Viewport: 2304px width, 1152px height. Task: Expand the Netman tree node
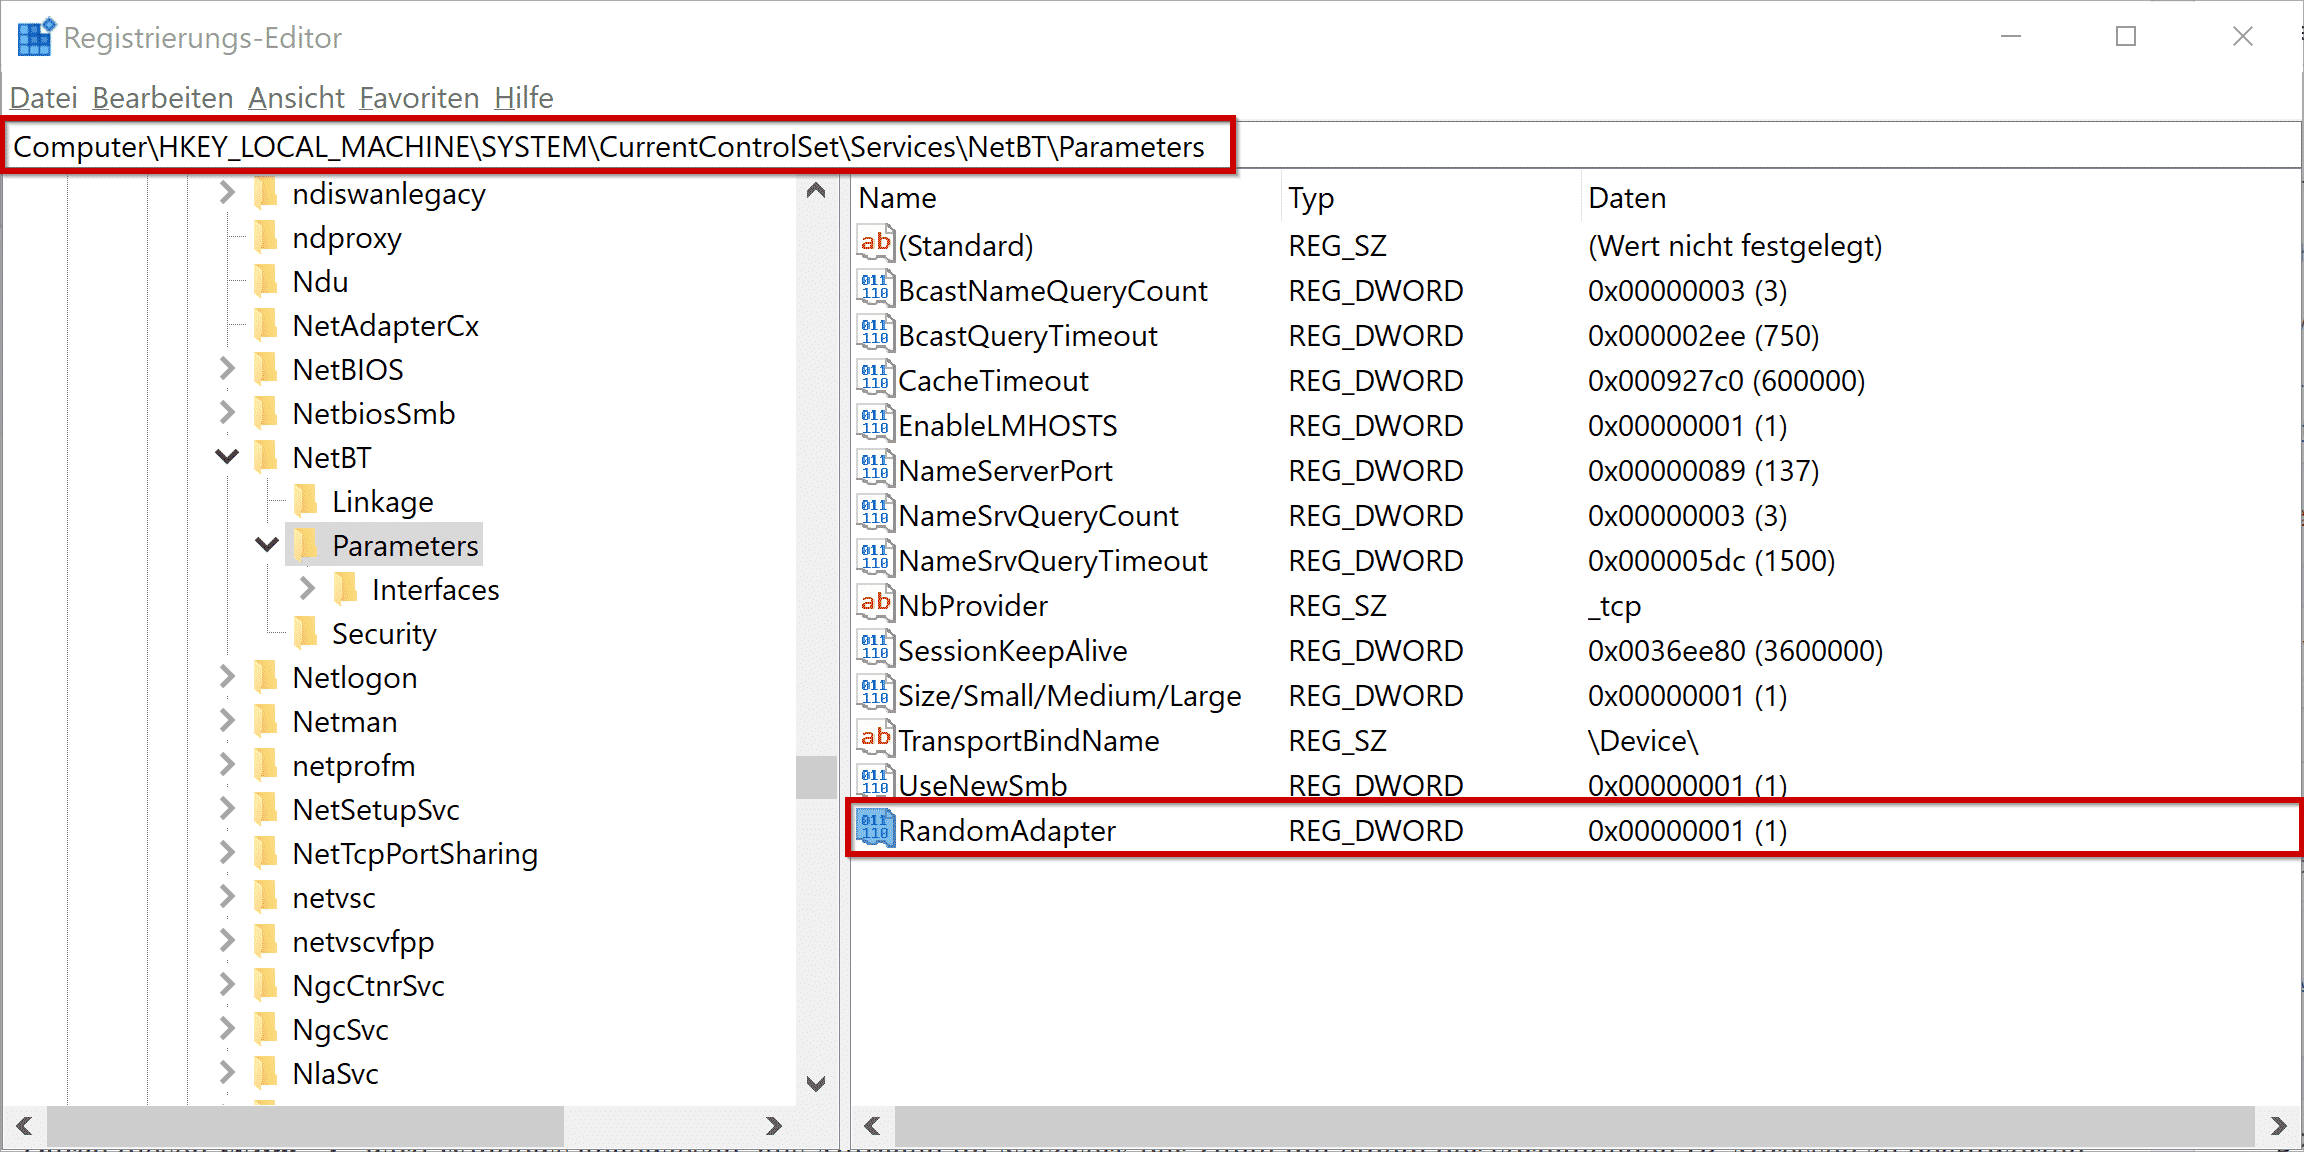click(227, 720)
